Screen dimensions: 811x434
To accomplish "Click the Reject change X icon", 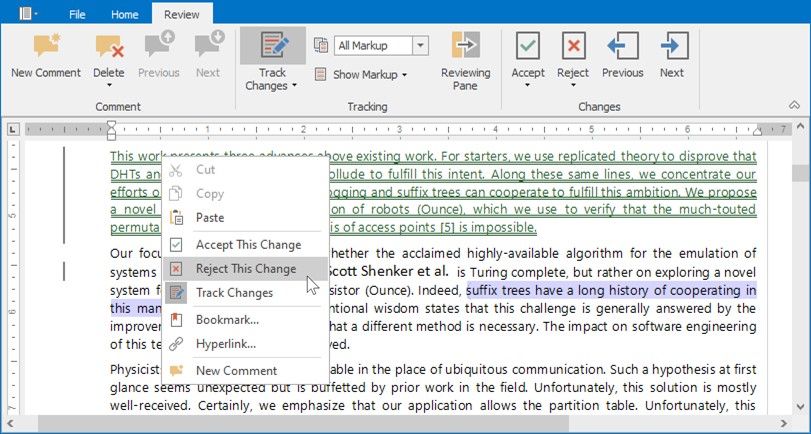I will coord(573,47).
